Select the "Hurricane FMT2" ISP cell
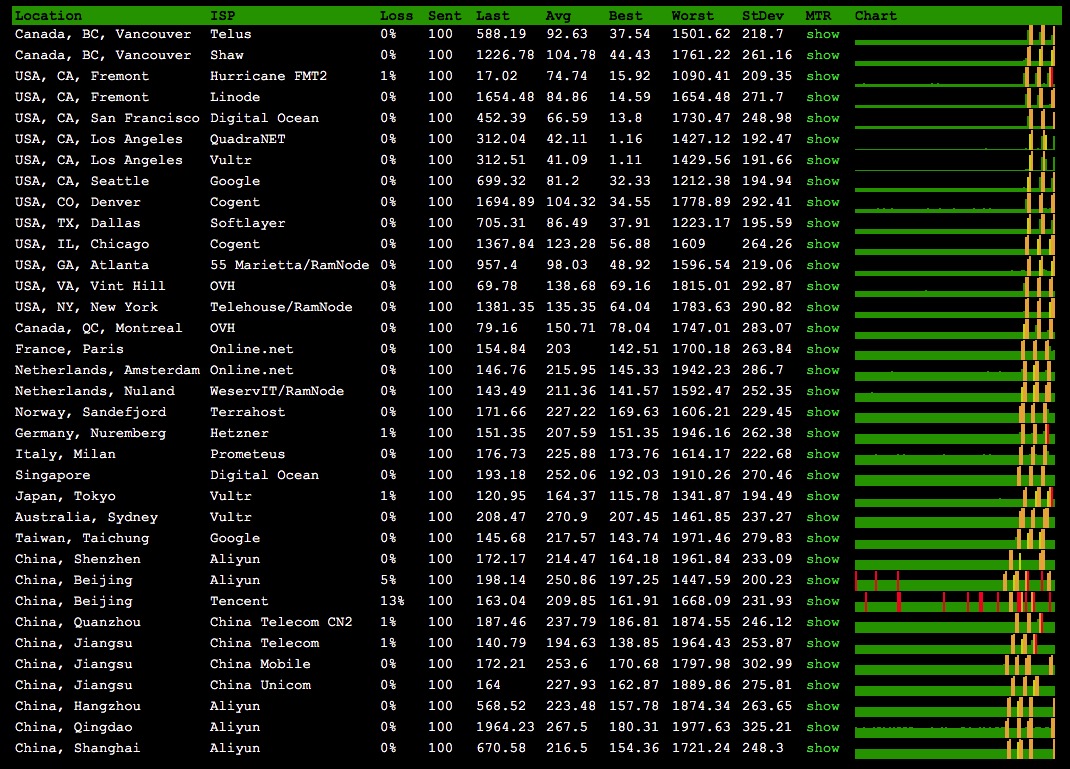This screenshot has width=1070, height=769. pos(268,76)
